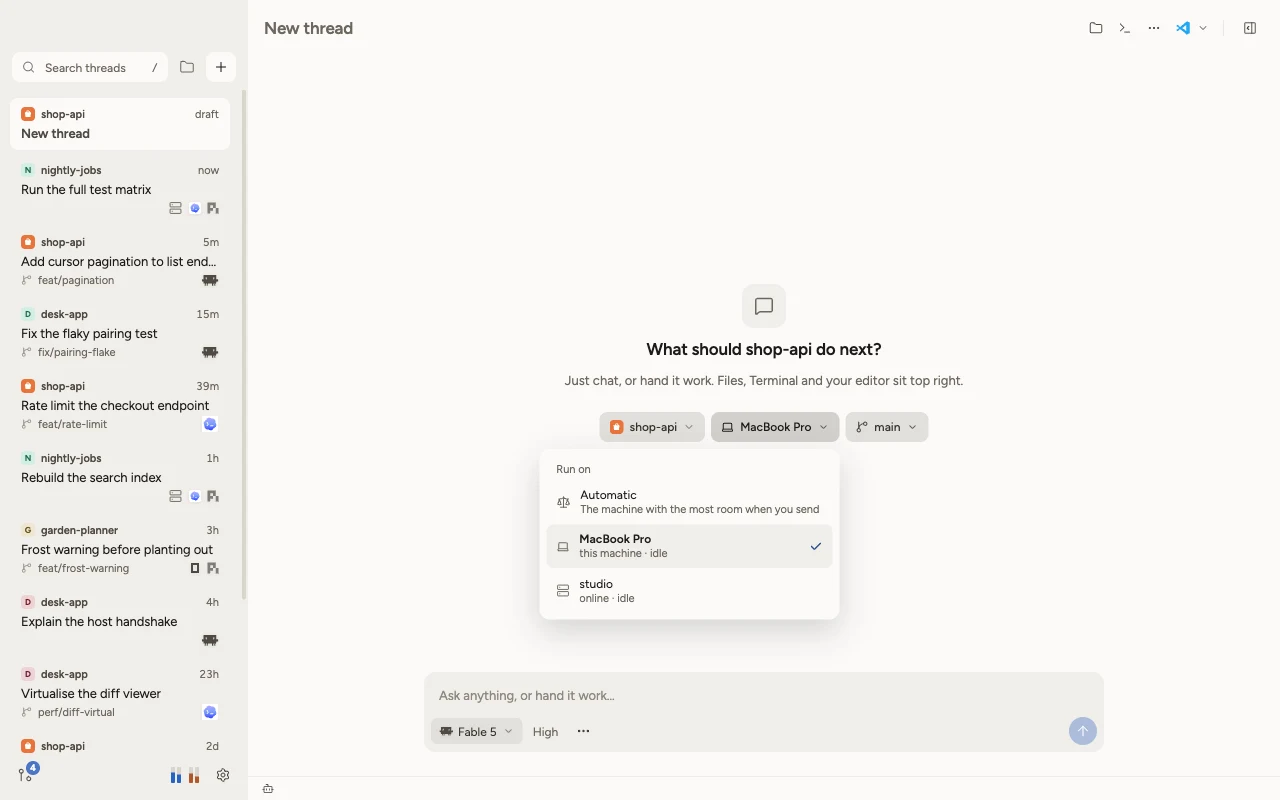1280x800 pixels.
Task: Click the feat/frost-warning branch label
Action: 83,568
